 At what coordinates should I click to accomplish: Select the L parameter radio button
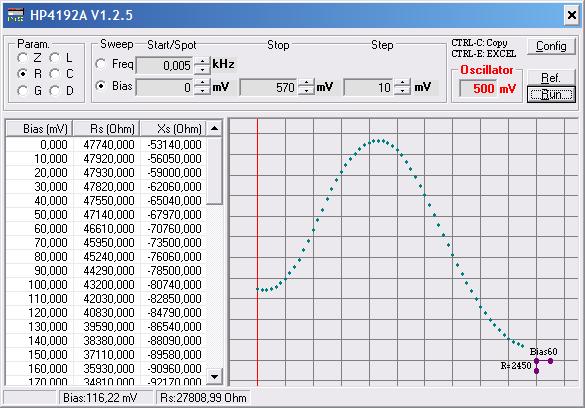55,58
